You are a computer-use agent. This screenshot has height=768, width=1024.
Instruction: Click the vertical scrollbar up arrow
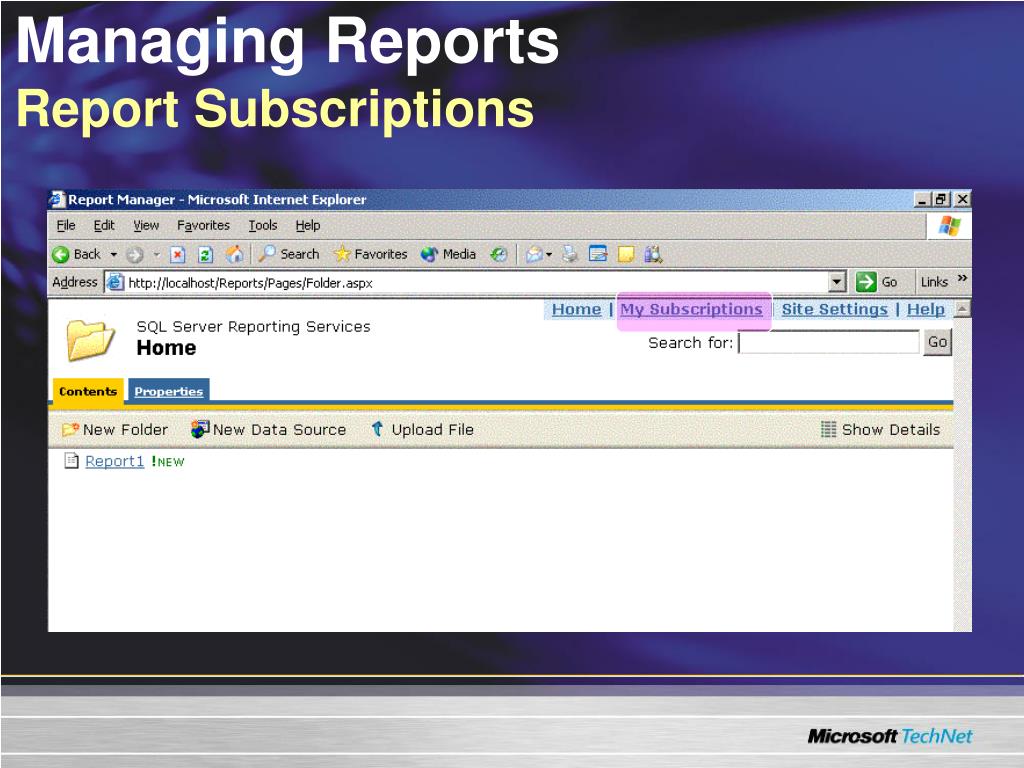click(962, 308)
